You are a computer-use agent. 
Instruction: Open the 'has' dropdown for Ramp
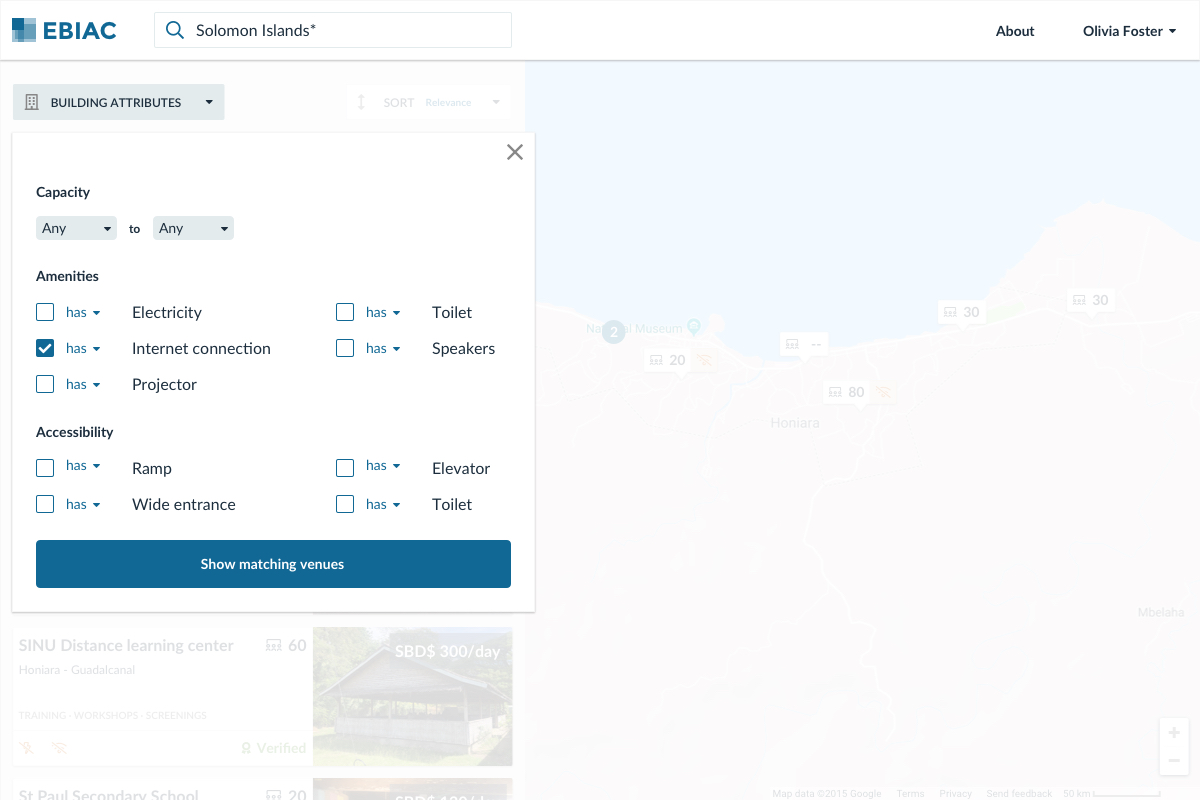tap(83, 466)
